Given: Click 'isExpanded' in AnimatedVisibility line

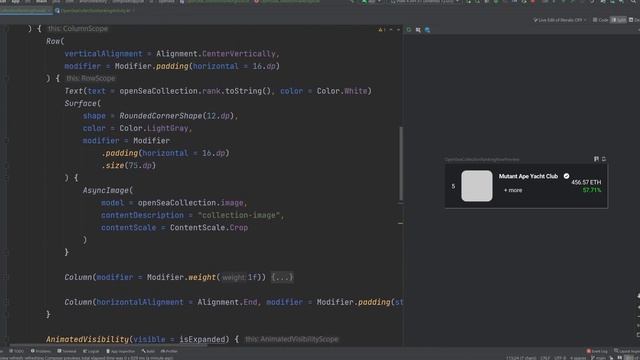Looking at the screenshot, I should click(x=202, y=339).
